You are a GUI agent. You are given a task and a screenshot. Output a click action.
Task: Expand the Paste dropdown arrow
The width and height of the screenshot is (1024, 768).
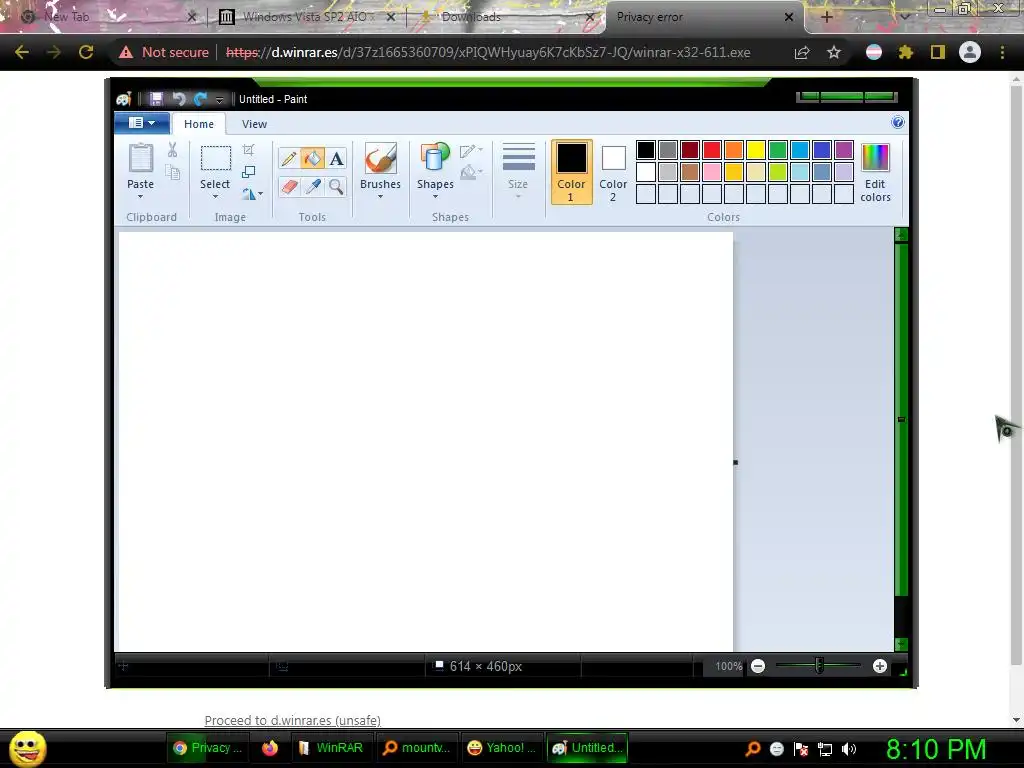[140, 197]
